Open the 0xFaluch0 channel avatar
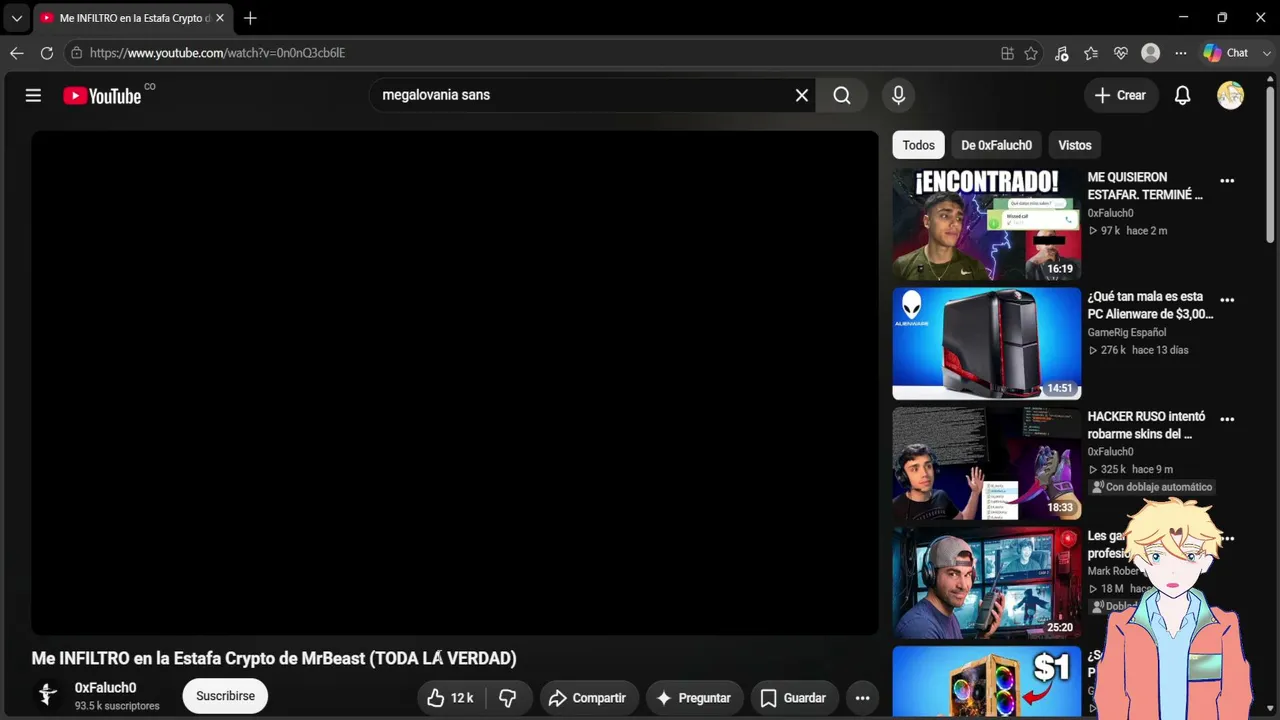 [47, 695]
